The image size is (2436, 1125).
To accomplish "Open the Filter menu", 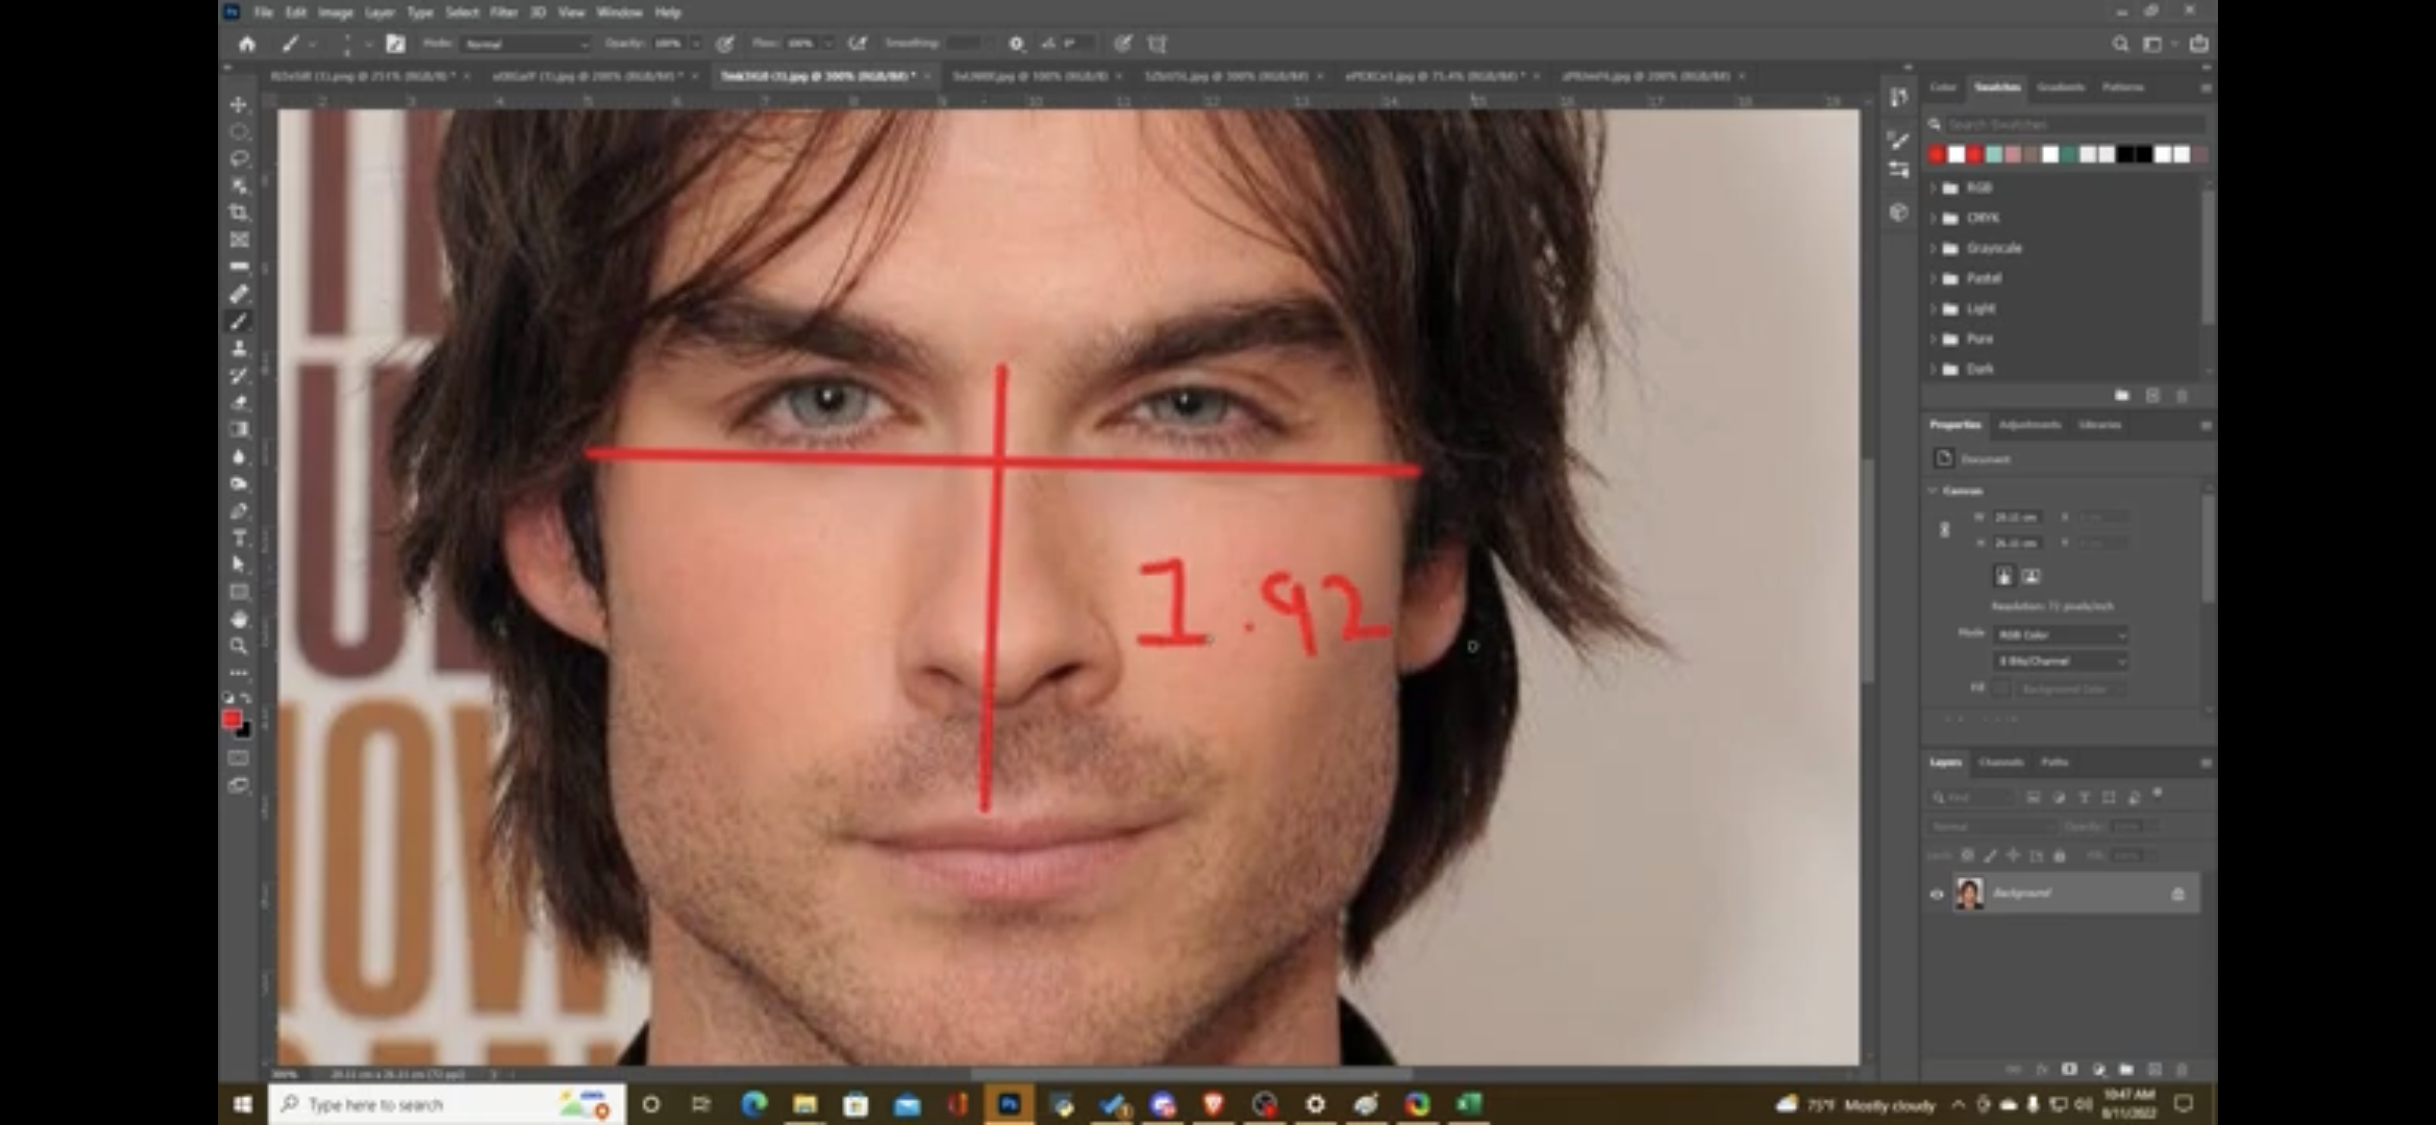I will (503, 13).
